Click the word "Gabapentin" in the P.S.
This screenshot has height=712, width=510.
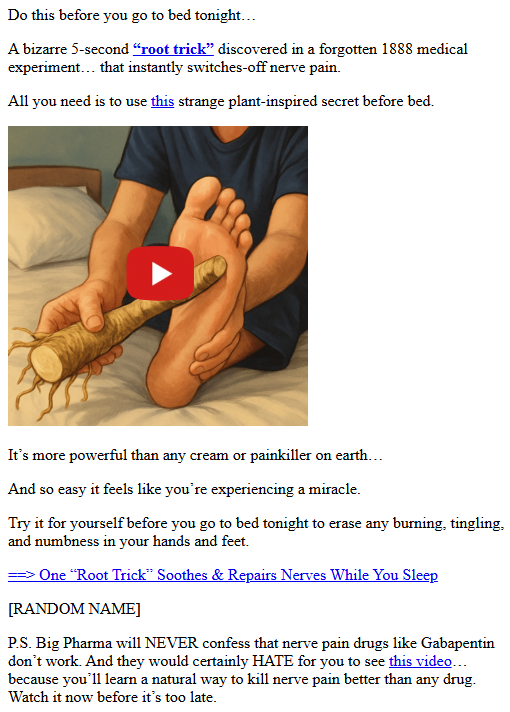[x=458, y=643]
